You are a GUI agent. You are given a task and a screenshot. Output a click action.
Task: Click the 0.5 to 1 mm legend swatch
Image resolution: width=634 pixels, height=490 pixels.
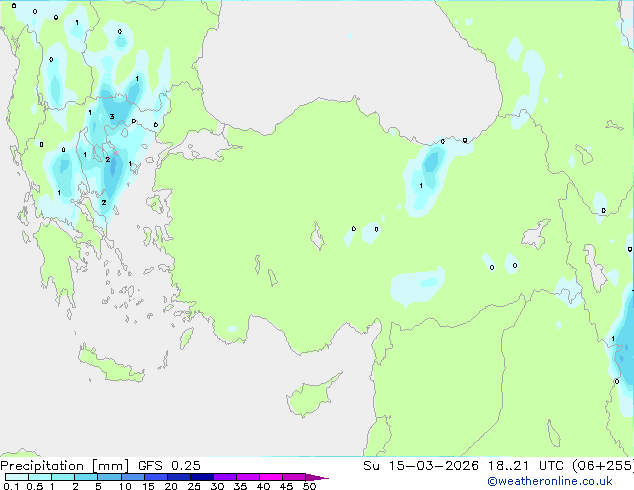(x=40, y=477)
